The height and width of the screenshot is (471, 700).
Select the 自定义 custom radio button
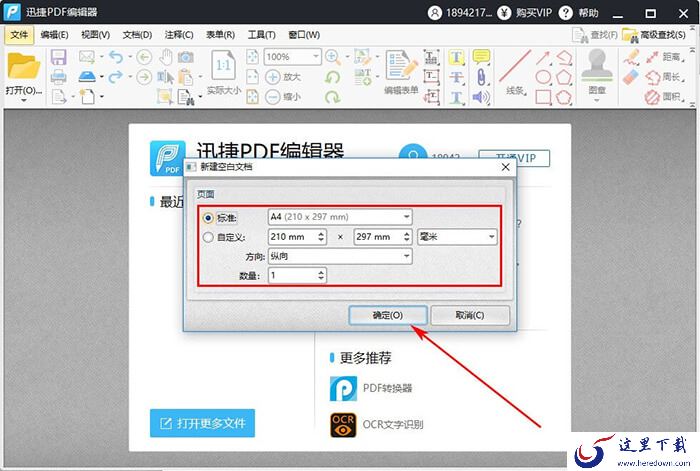(x=208, y=237)
